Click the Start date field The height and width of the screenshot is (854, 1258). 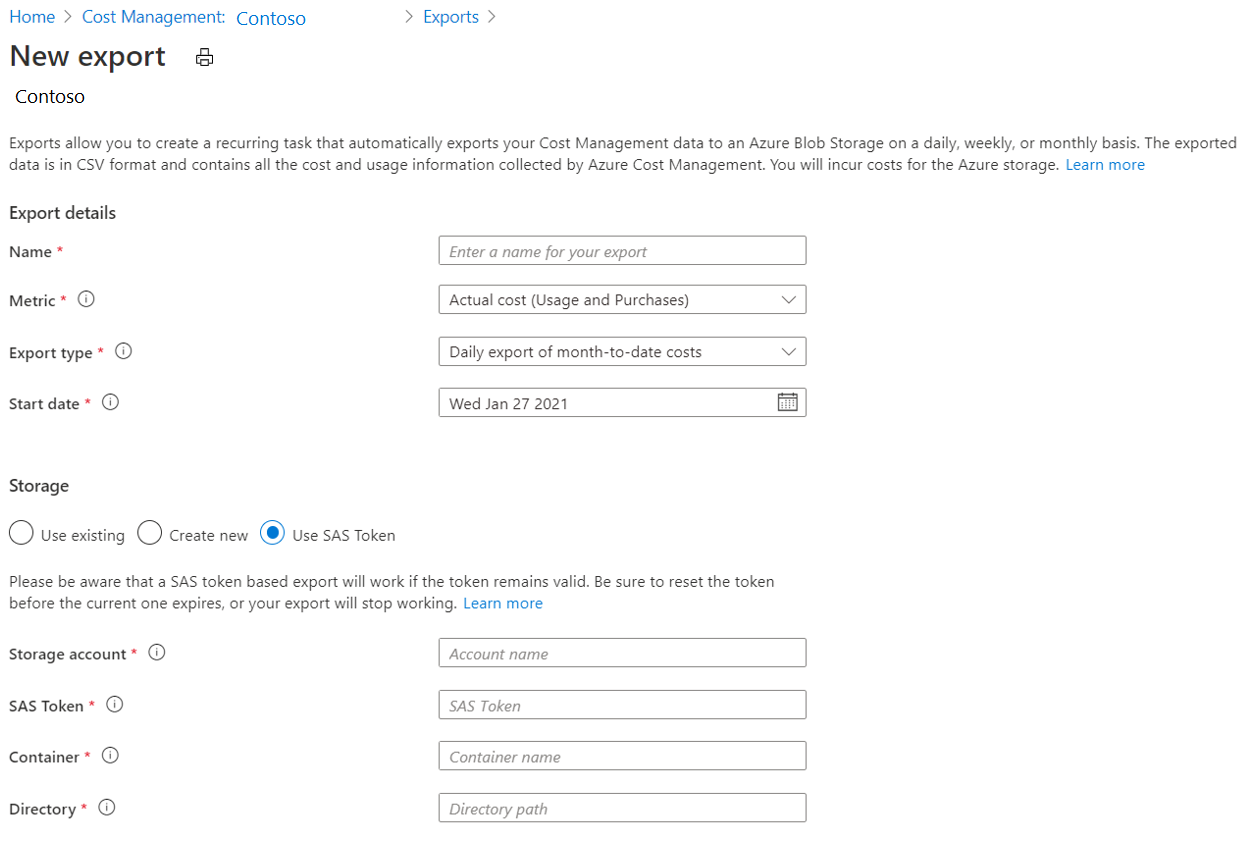[x=622, y=403]
